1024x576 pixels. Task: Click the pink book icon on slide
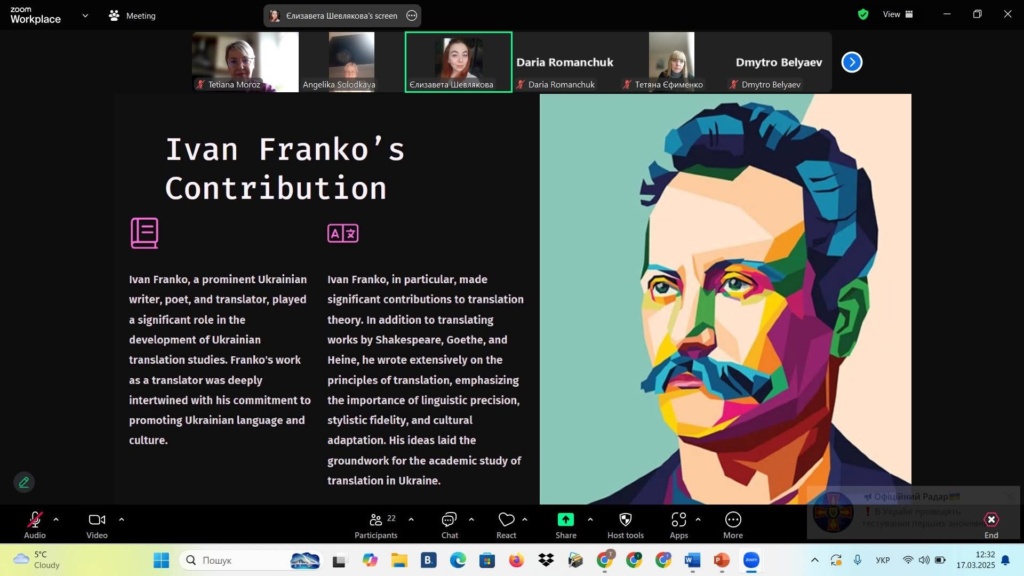click(x=144, y=233)
